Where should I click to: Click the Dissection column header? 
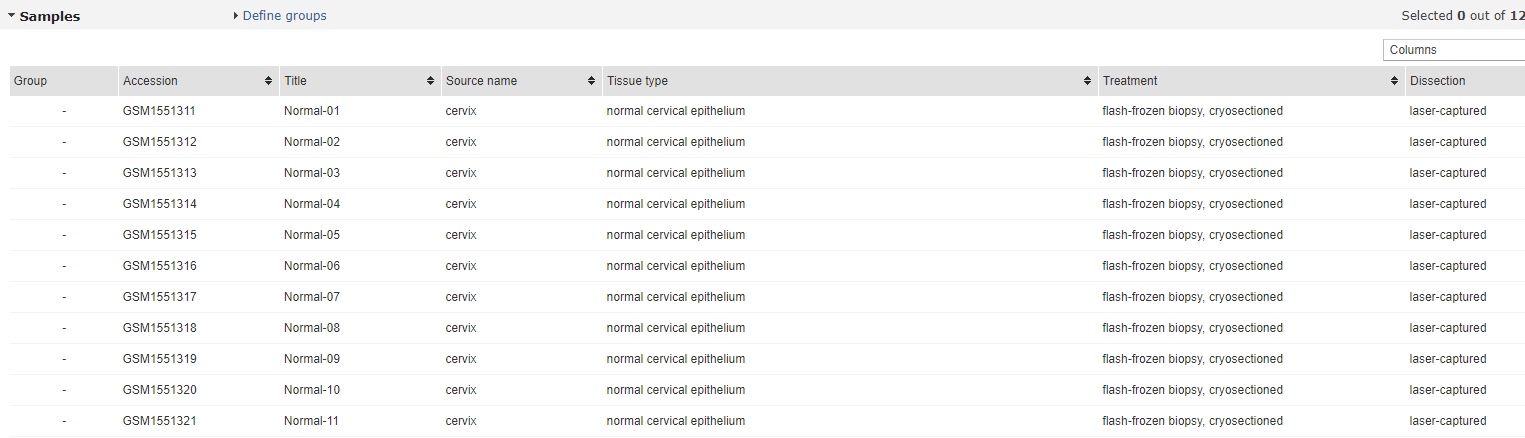tap(1437, 81)
